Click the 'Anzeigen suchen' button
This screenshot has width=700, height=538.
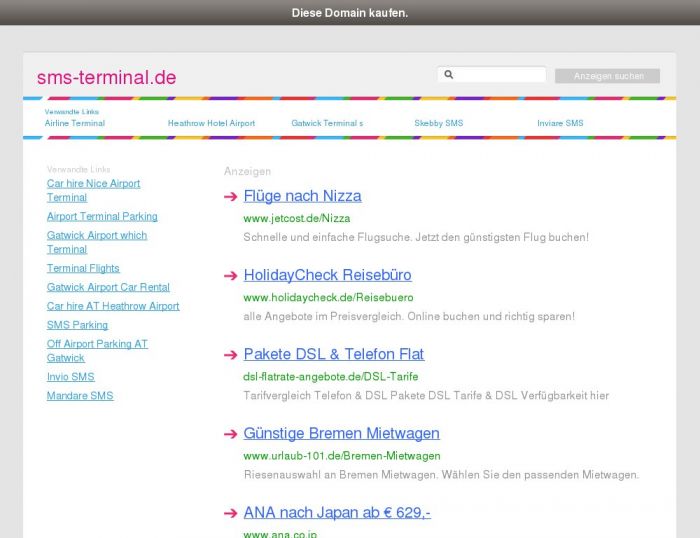tap(608, 76)
